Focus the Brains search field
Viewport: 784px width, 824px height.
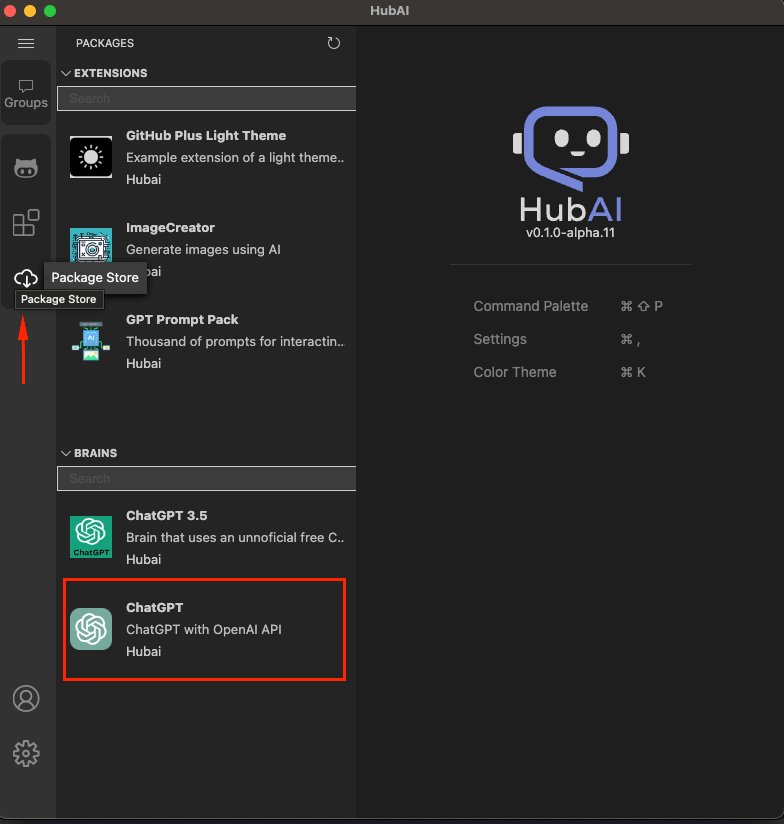click(x=207, y=478)
